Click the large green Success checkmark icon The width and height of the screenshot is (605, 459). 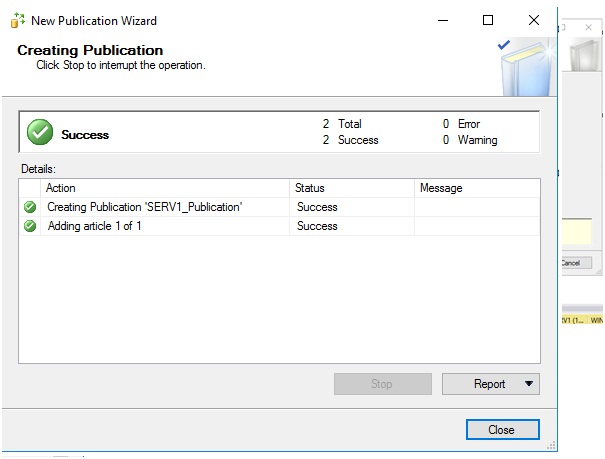(x=39, y=132)
